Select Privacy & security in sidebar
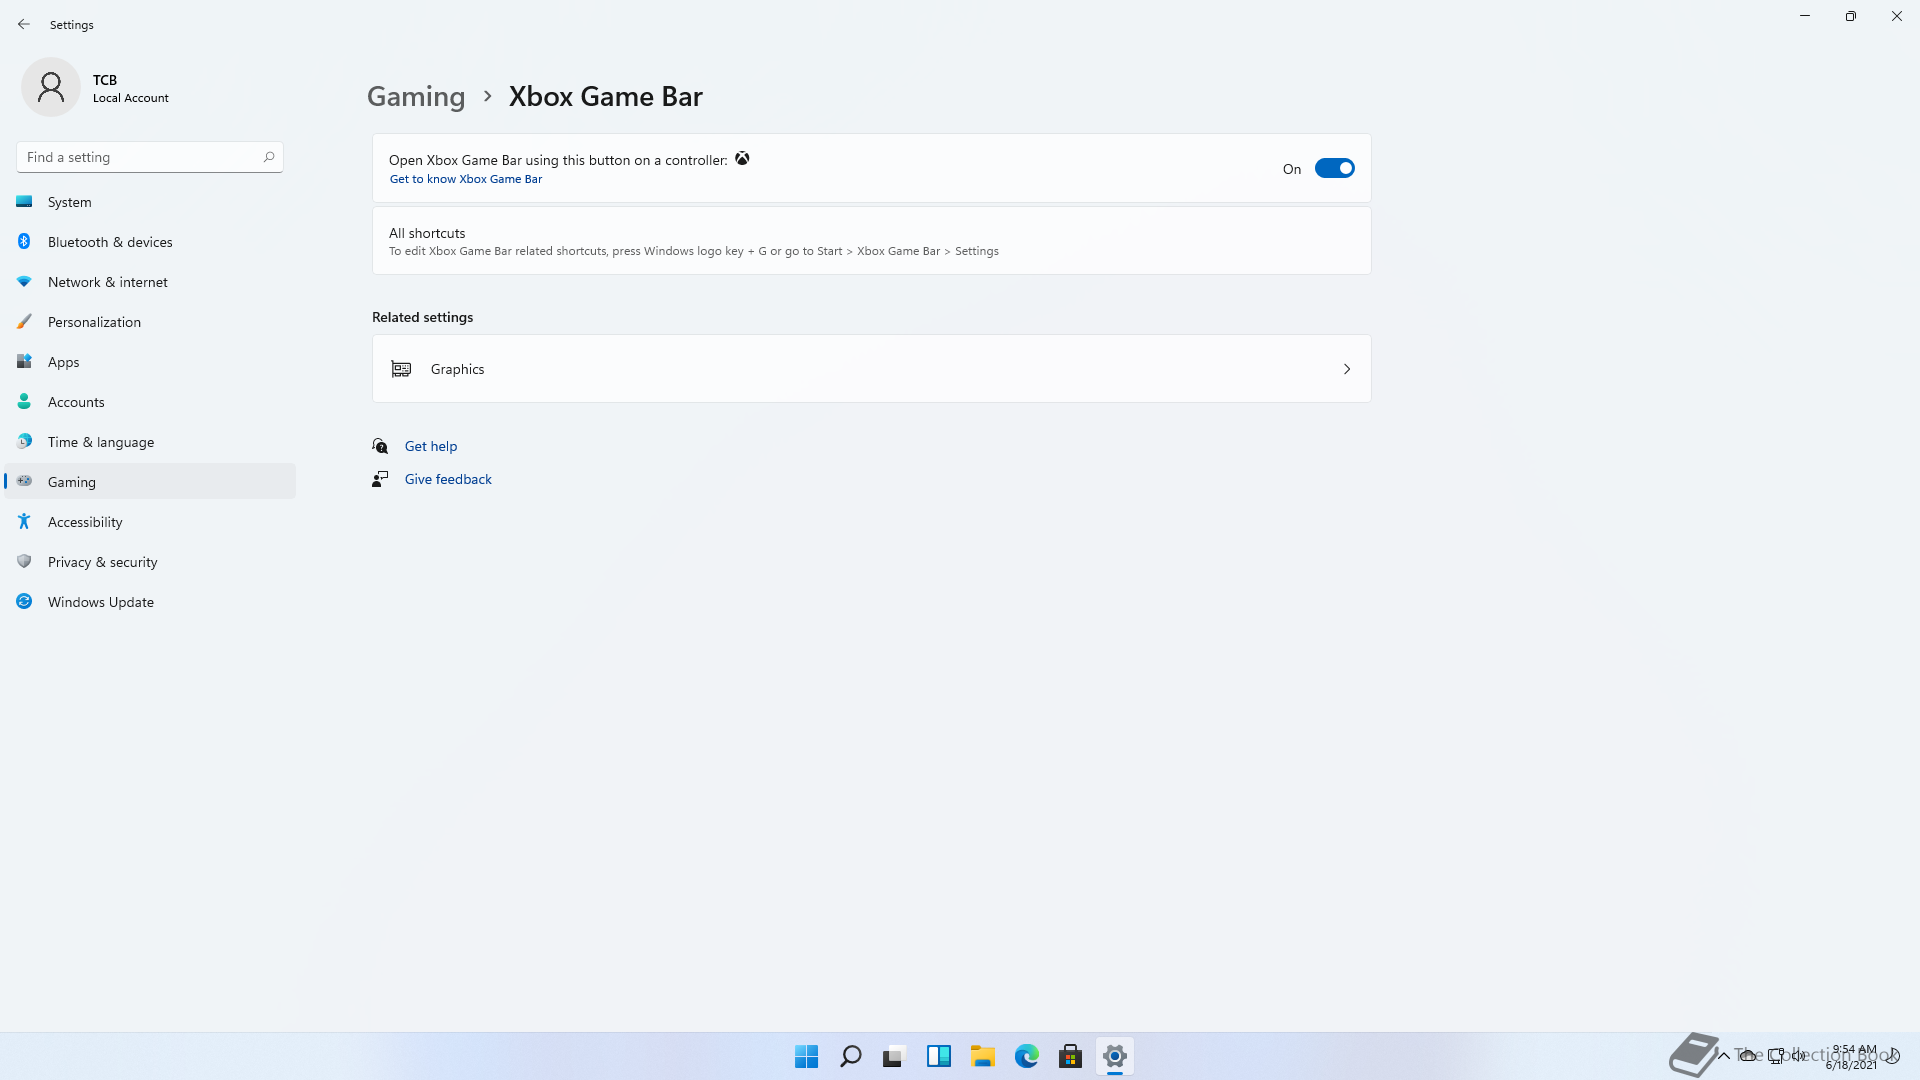 (150, 562)
